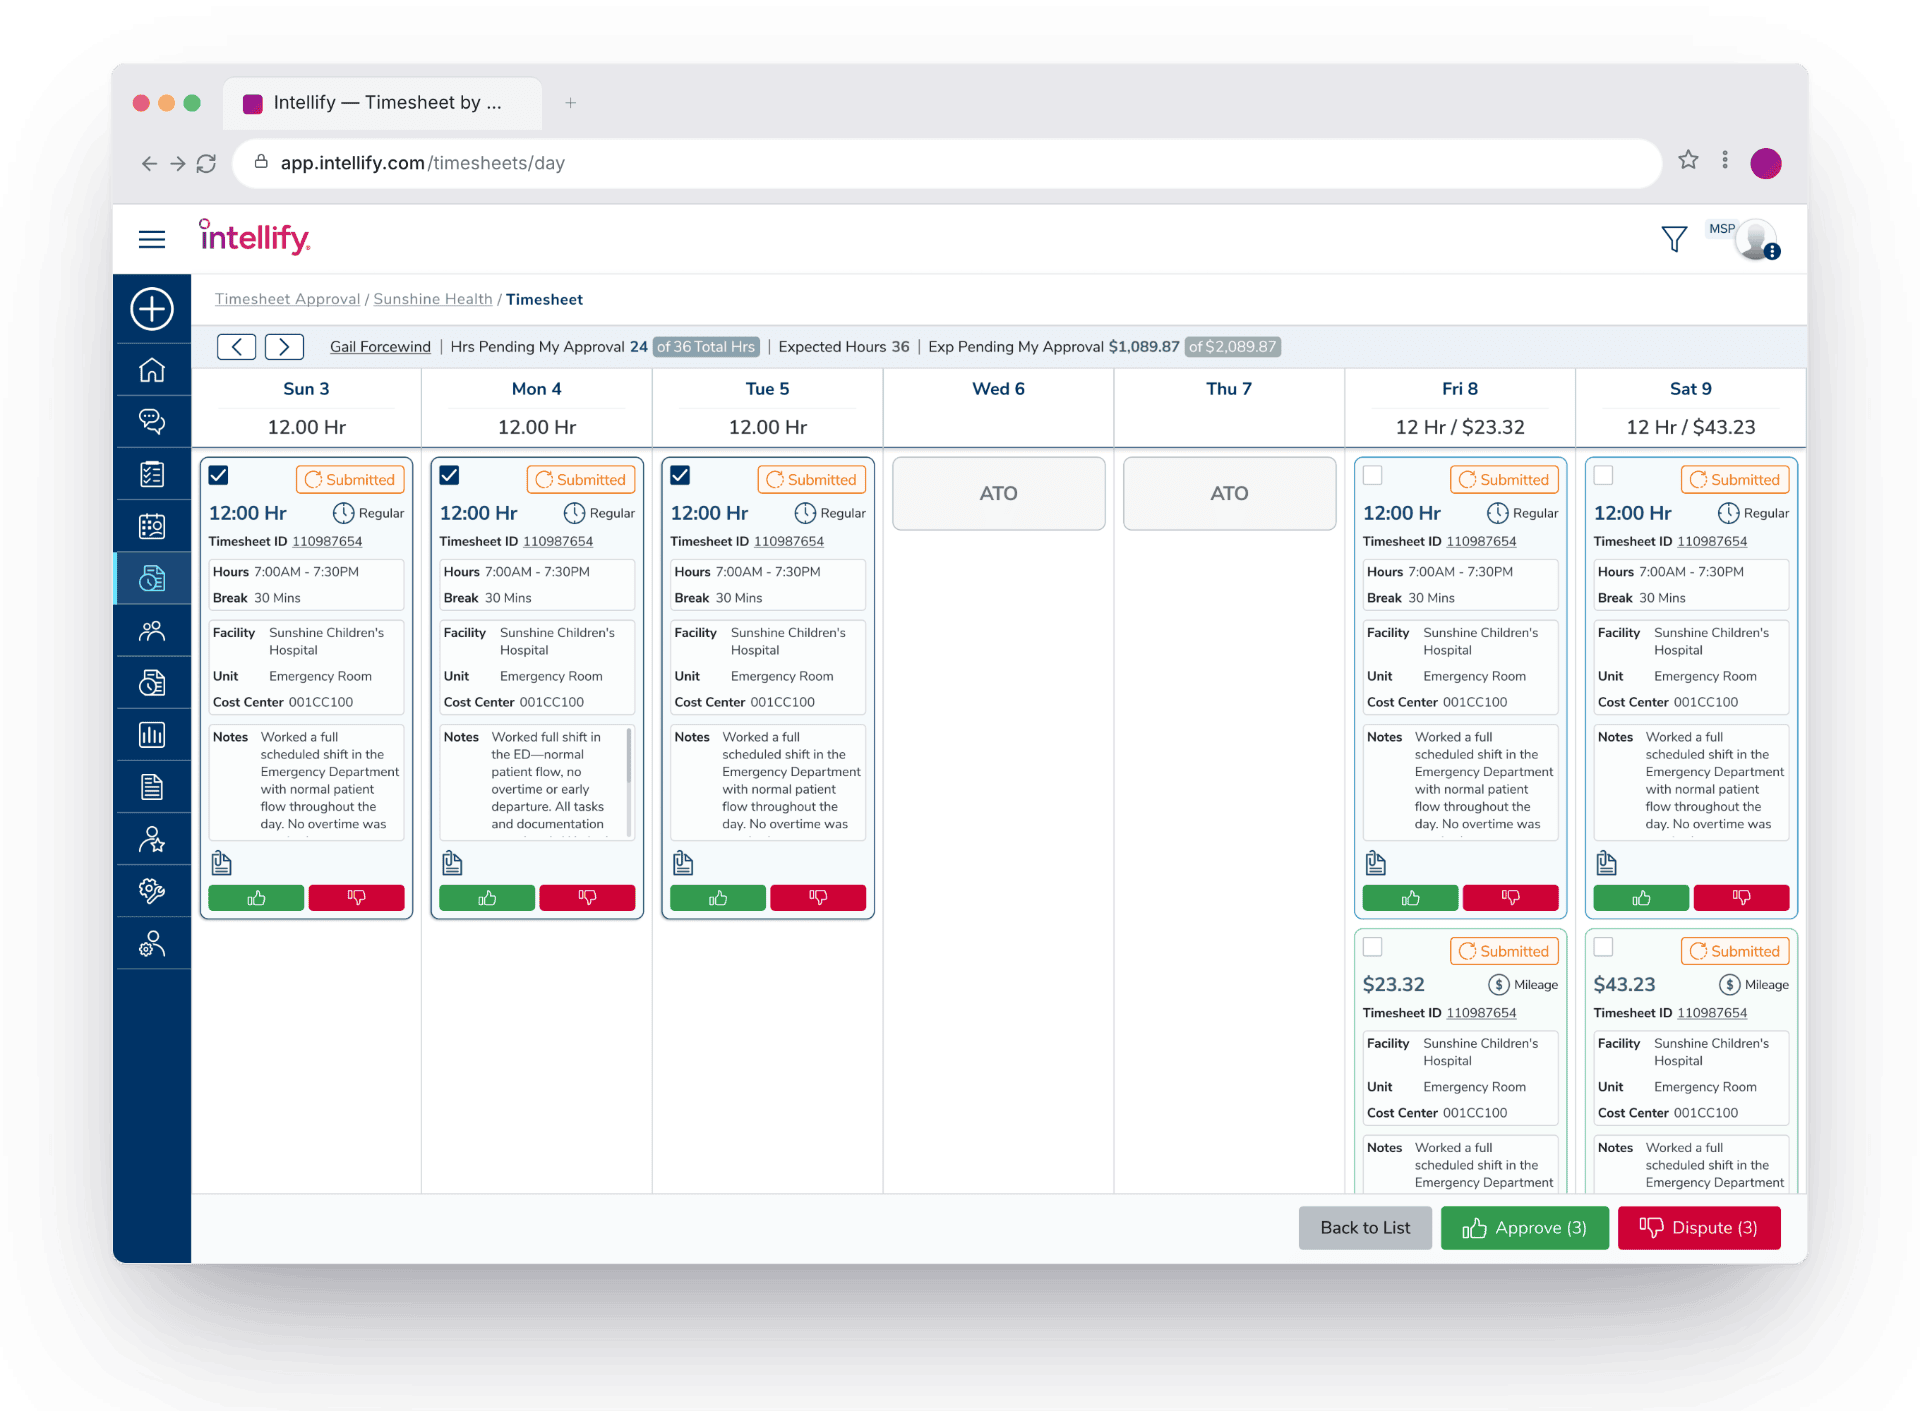This screenshot has height=1411, width=1920.
Task: Click the browser address bar
Action: point(946,163)
